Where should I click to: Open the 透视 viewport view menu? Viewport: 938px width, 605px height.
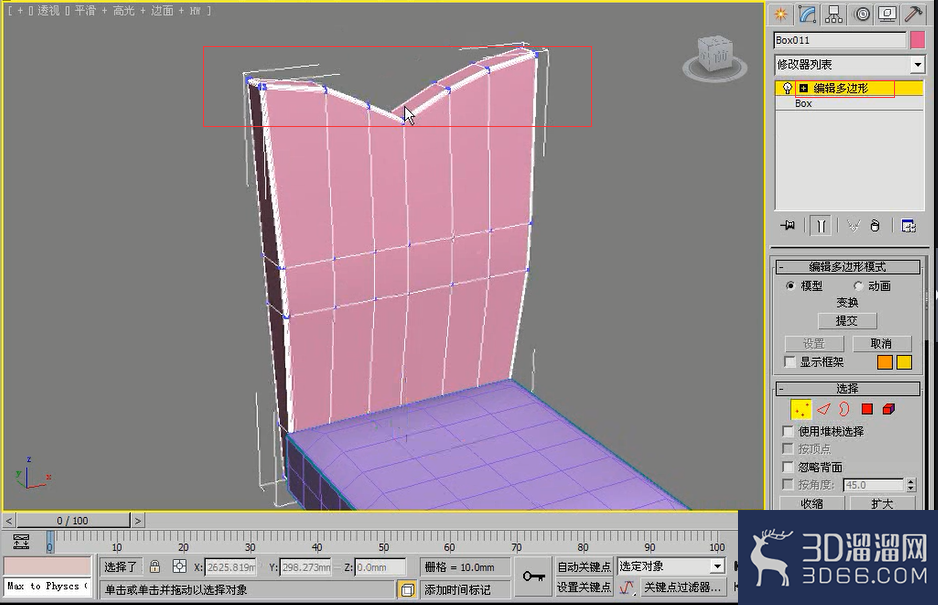(x=48, y=11)
